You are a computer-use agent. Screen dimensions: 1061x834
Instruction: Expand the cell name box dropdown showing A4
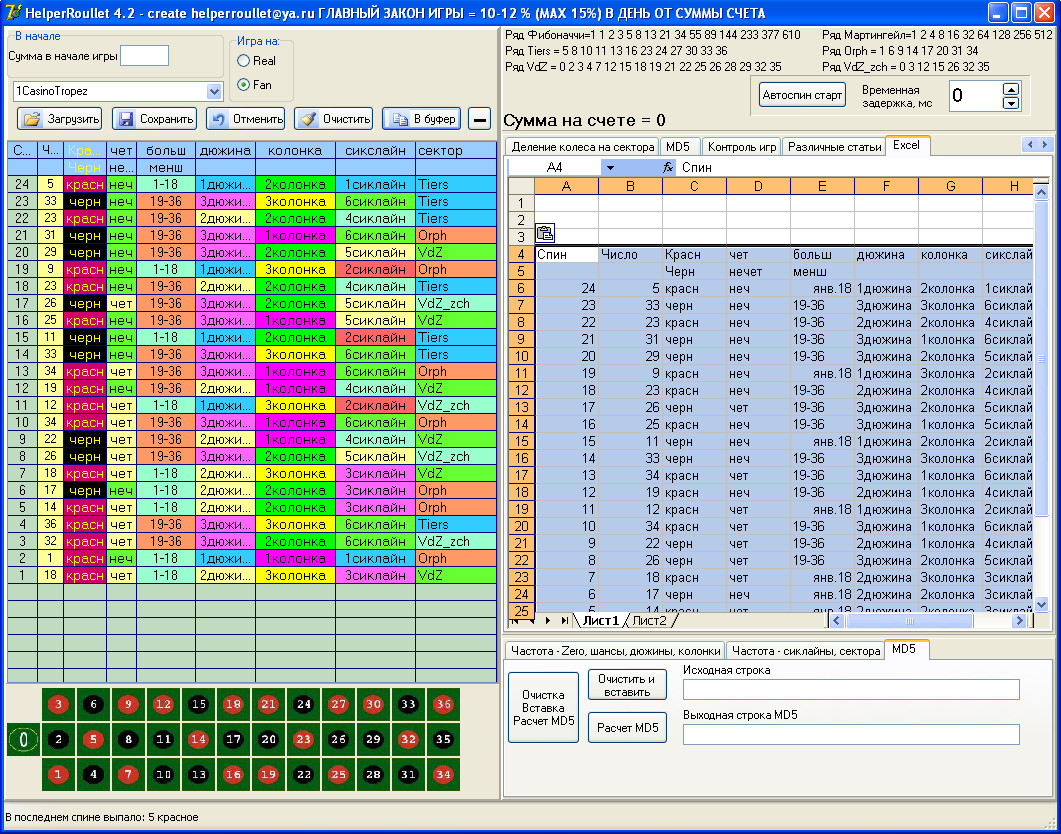pos(610,168)
